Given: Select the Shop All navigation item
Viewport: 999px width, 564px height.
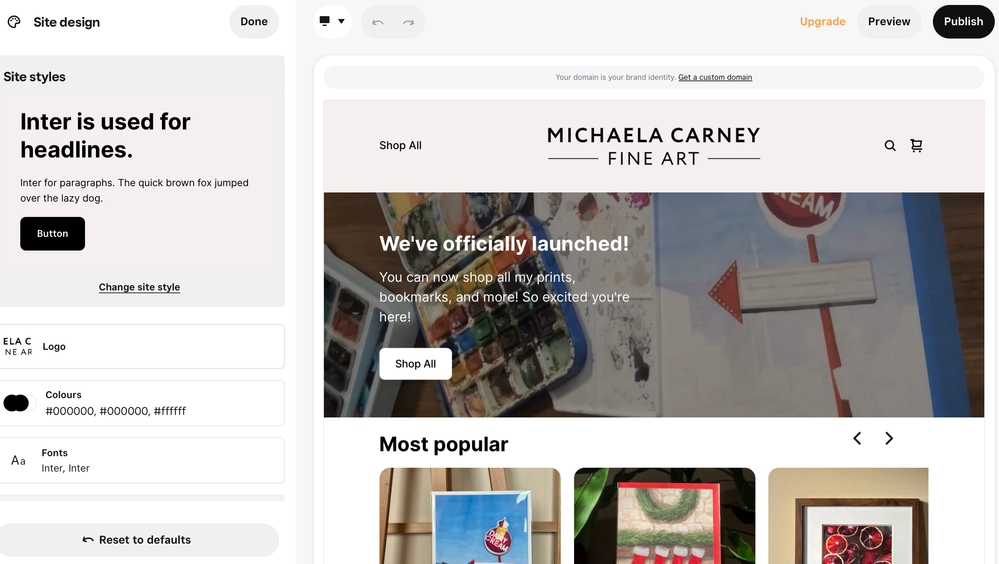Looking at the screenshot, I should pyautogui.click(x=400, y=145).
